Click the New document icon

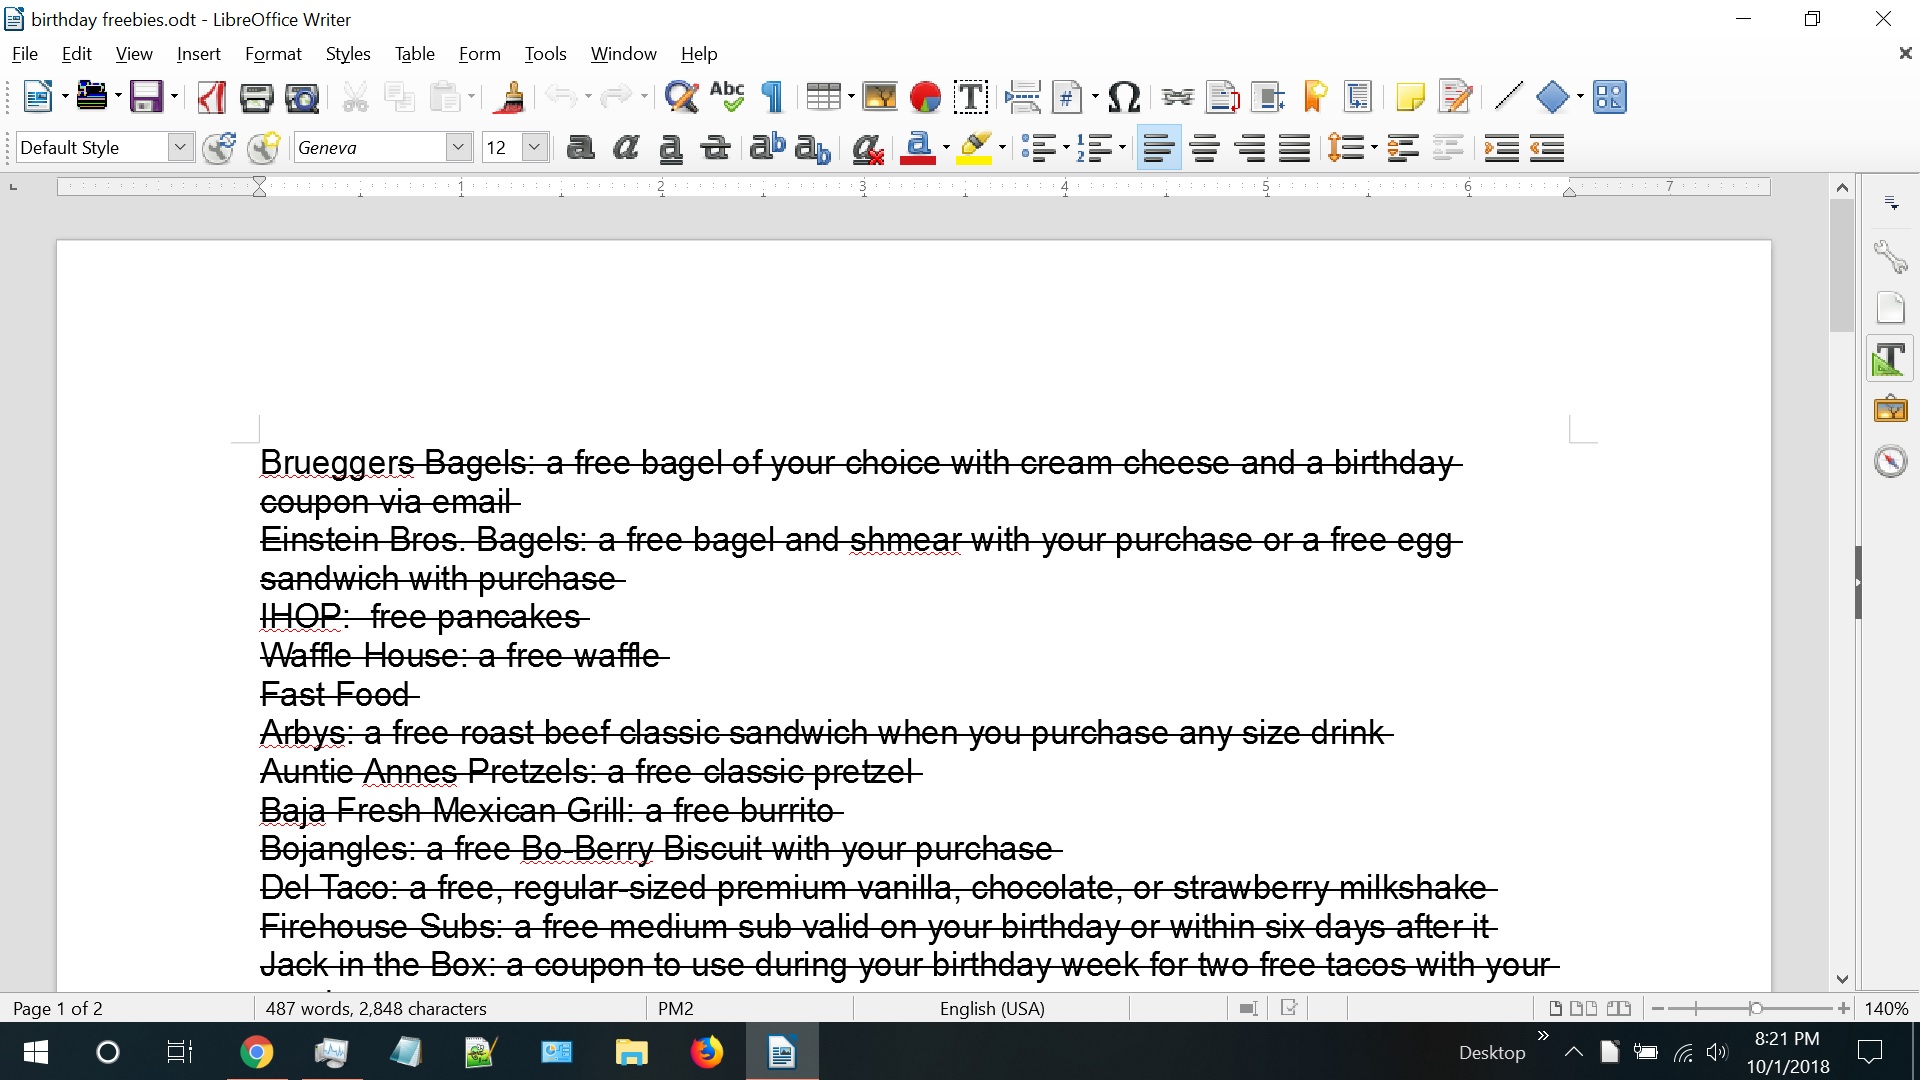(37, 97)
